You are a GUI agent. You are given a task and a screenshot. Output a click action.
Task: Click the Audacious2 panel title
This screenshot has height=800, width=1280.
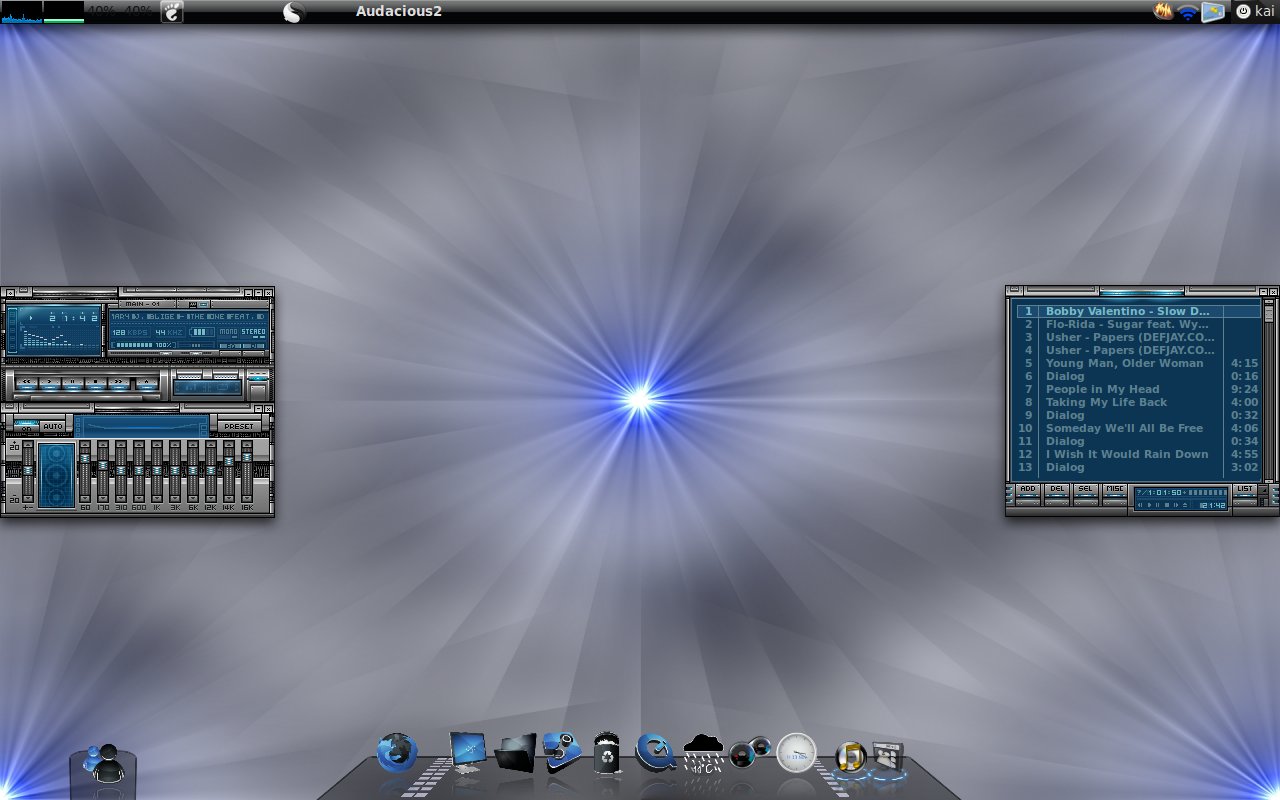399,11
